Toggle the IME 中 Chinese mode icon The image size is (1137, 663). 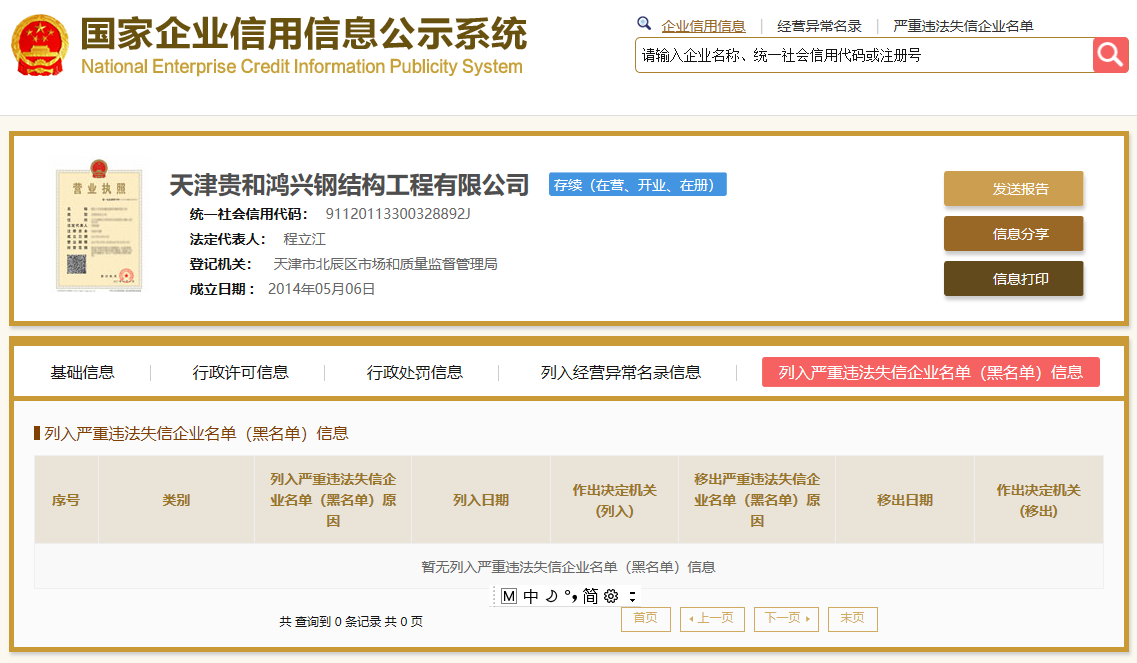(531, 596)
